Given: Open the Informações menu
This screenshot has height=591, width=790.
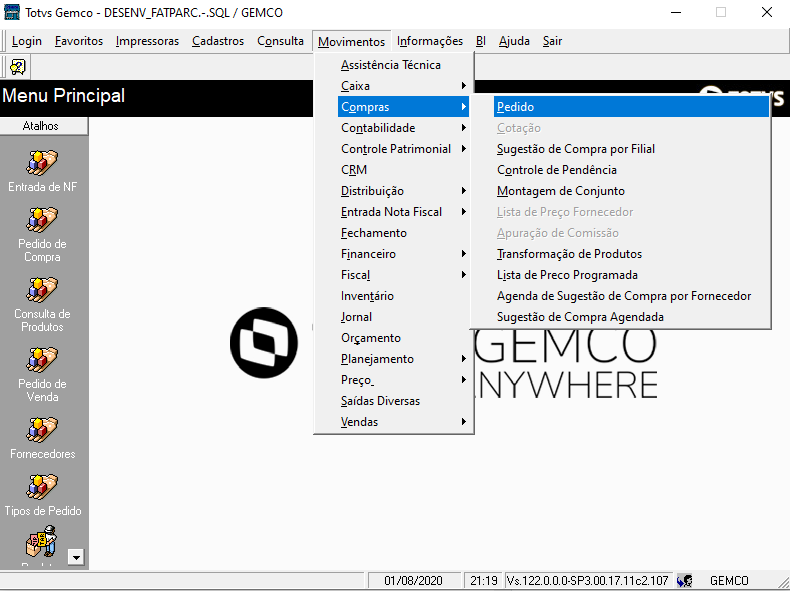Looking at the screenshot, I should (x=430, y=41).
